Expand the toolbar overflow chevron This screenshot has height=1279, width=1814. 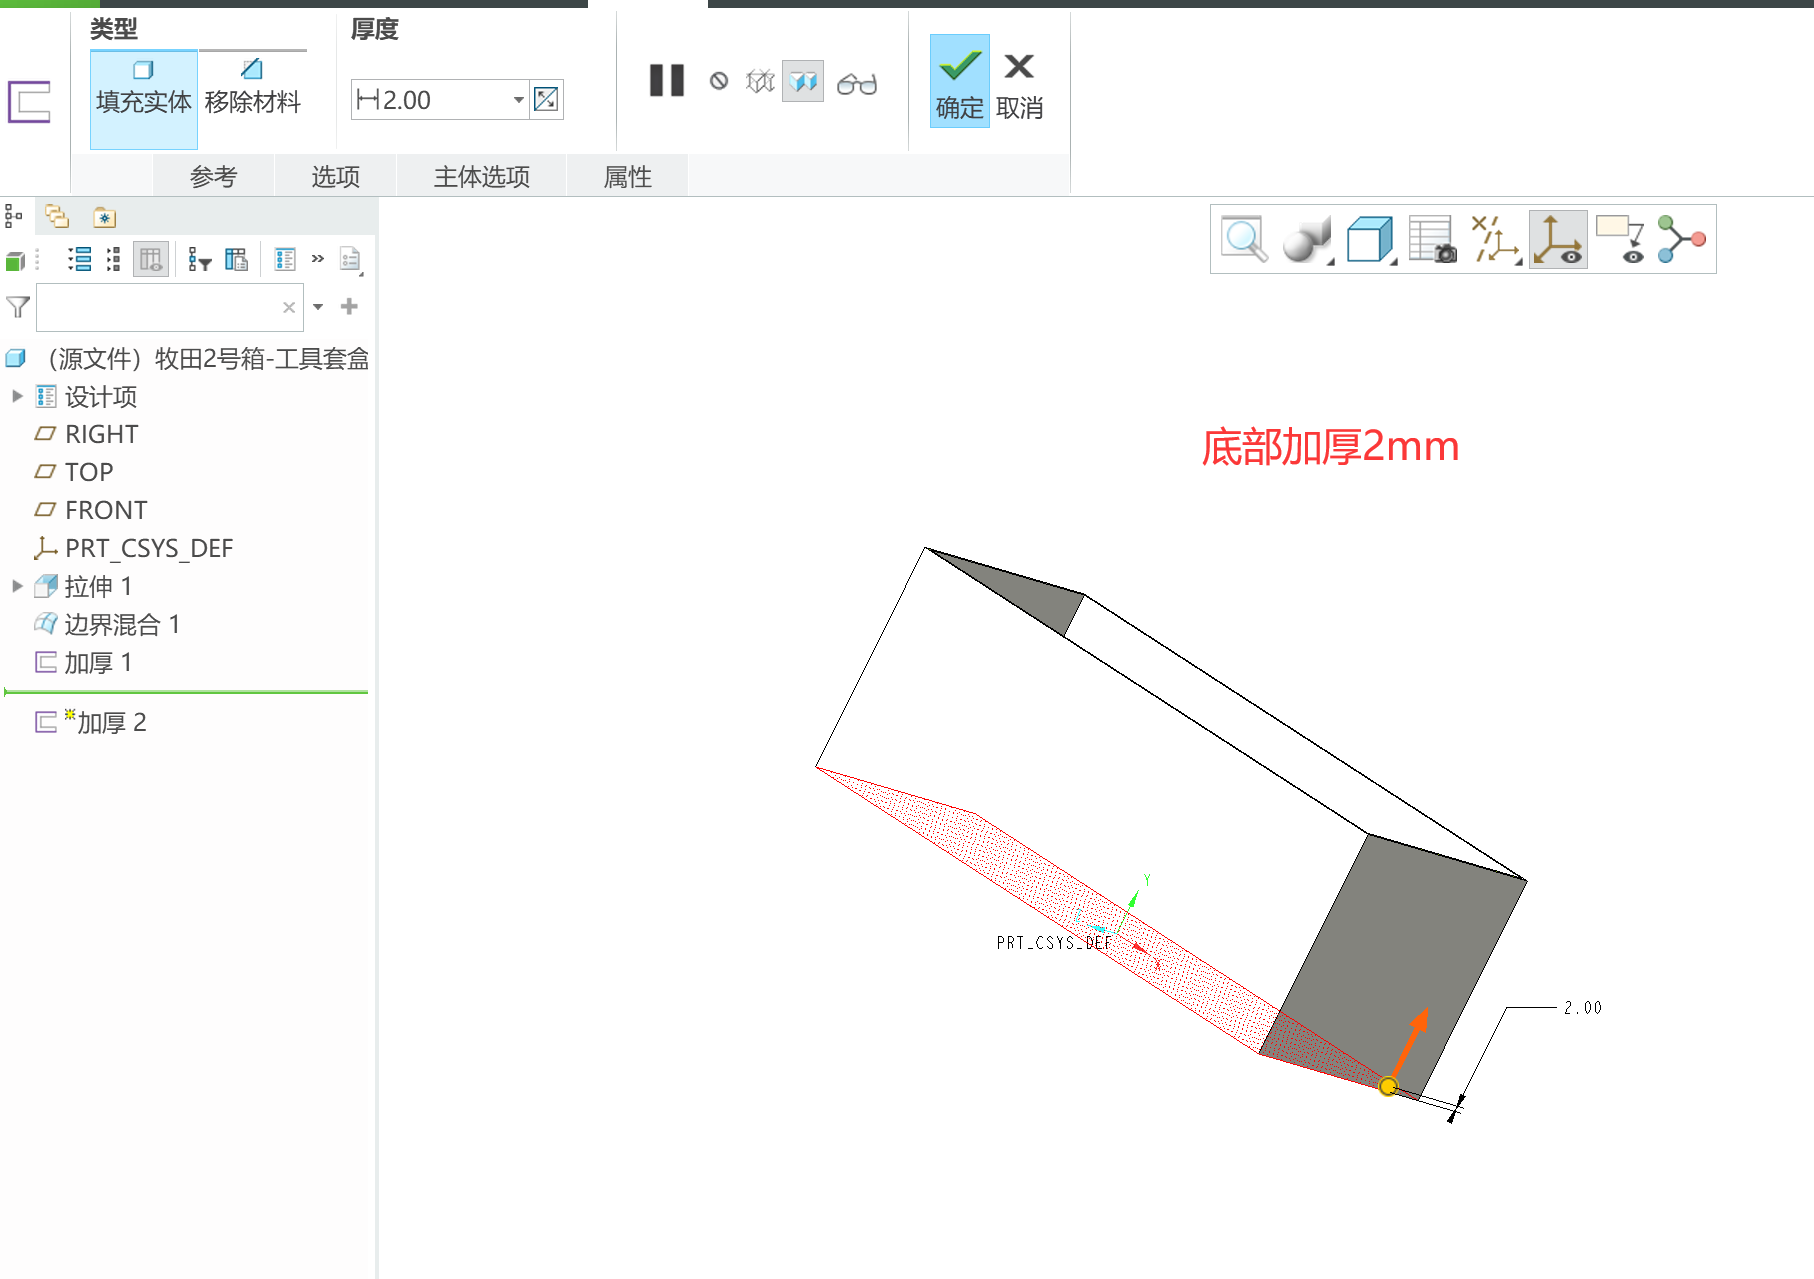point(318,259)
